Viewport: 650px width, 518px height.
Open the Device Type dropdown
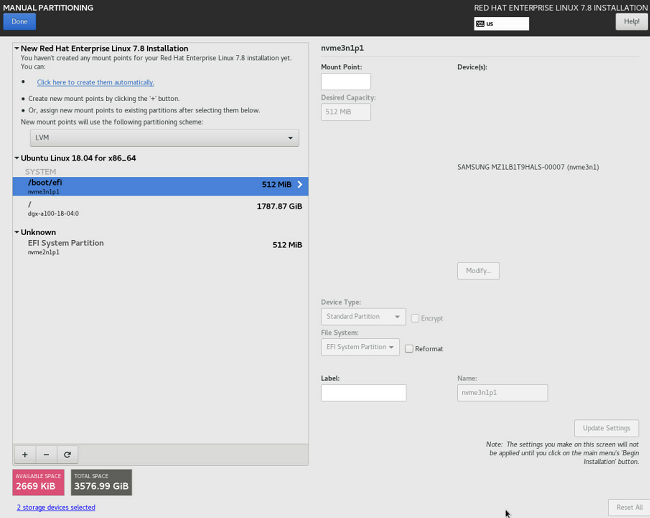[363, 317]
